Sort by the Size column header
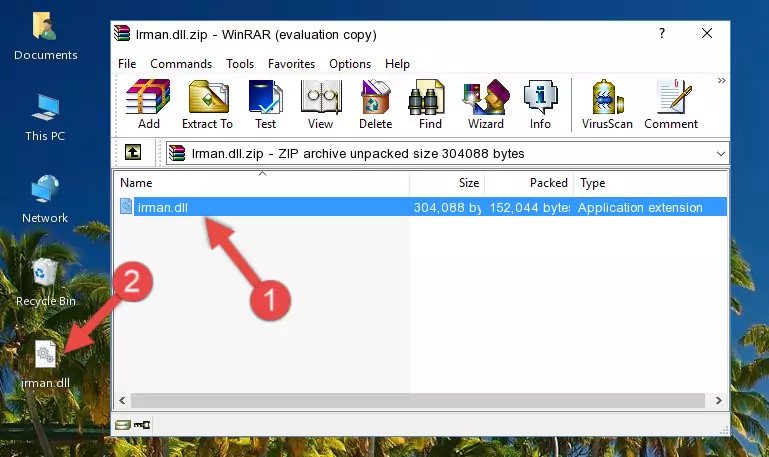 point(447,183)
